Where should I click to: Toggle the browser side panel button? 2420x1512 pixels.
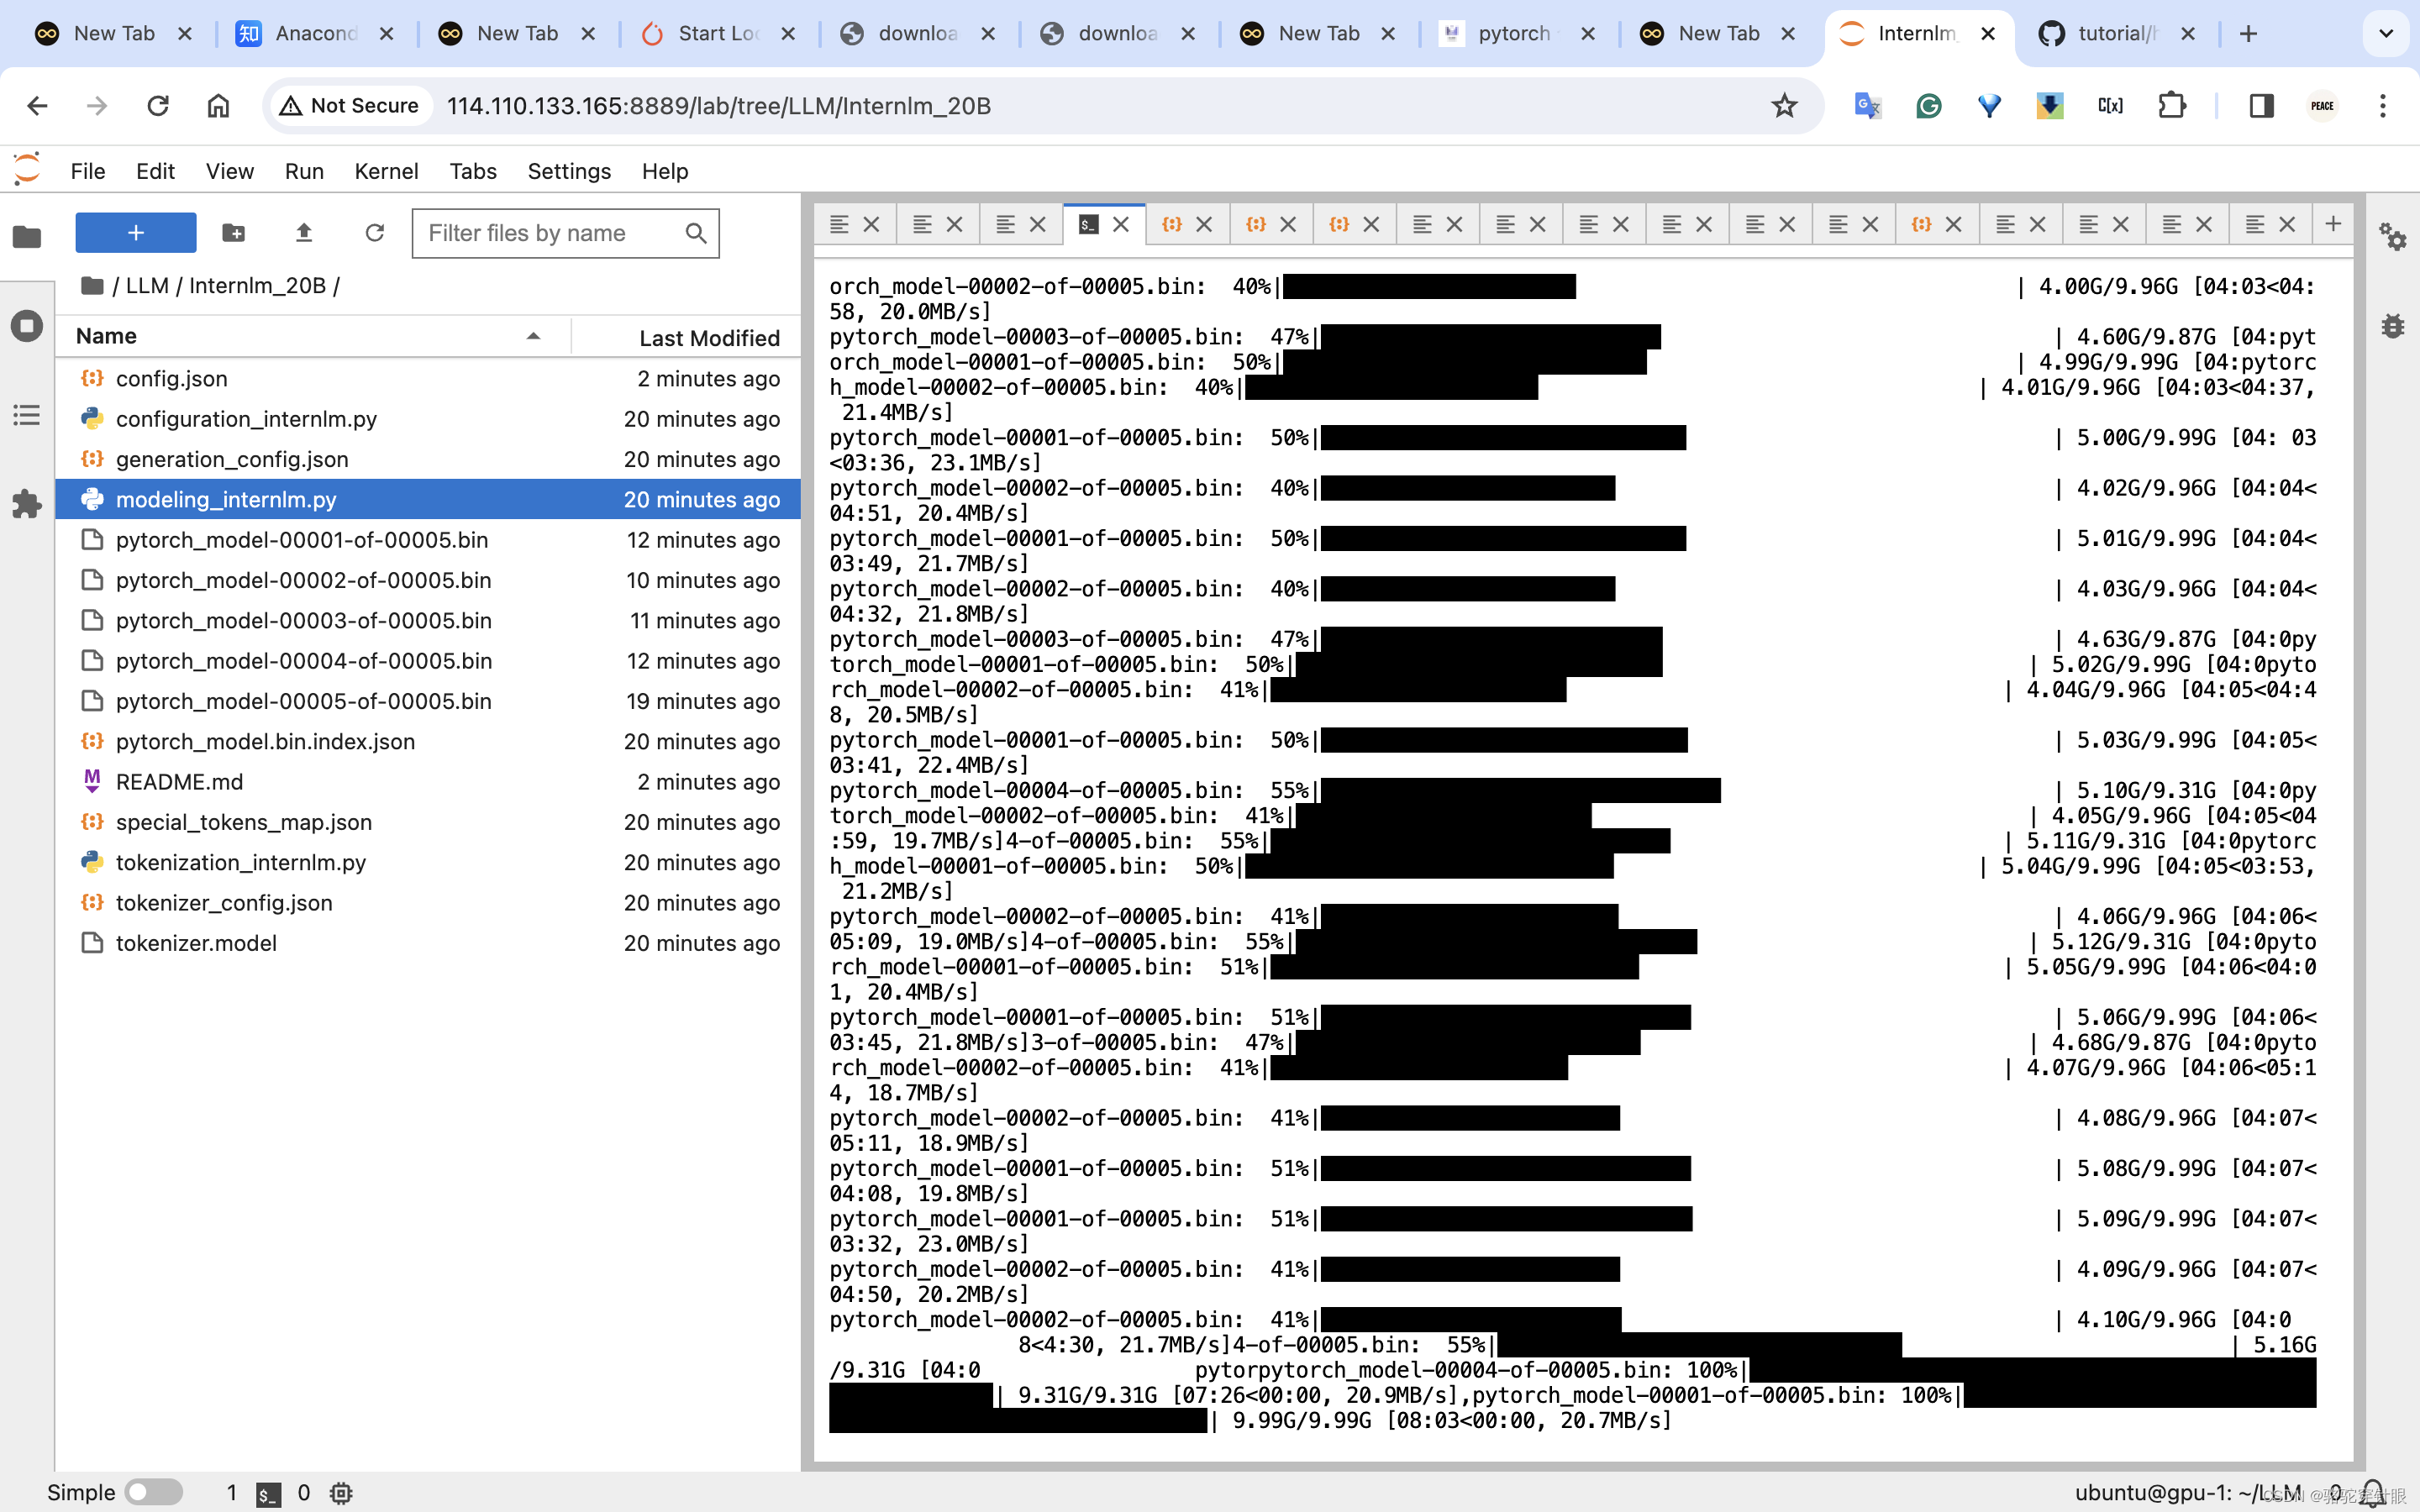point(2261,106)
